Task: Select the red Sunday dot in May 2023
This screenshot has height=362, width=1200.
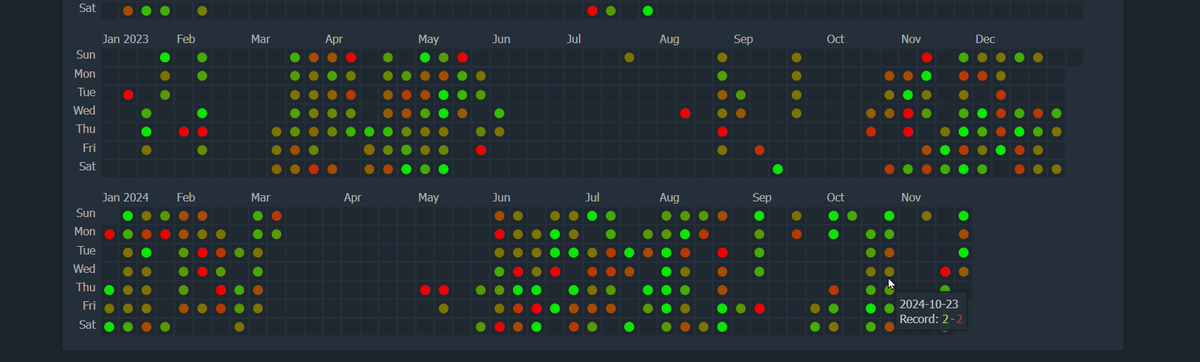Action: tap(462, 57)
